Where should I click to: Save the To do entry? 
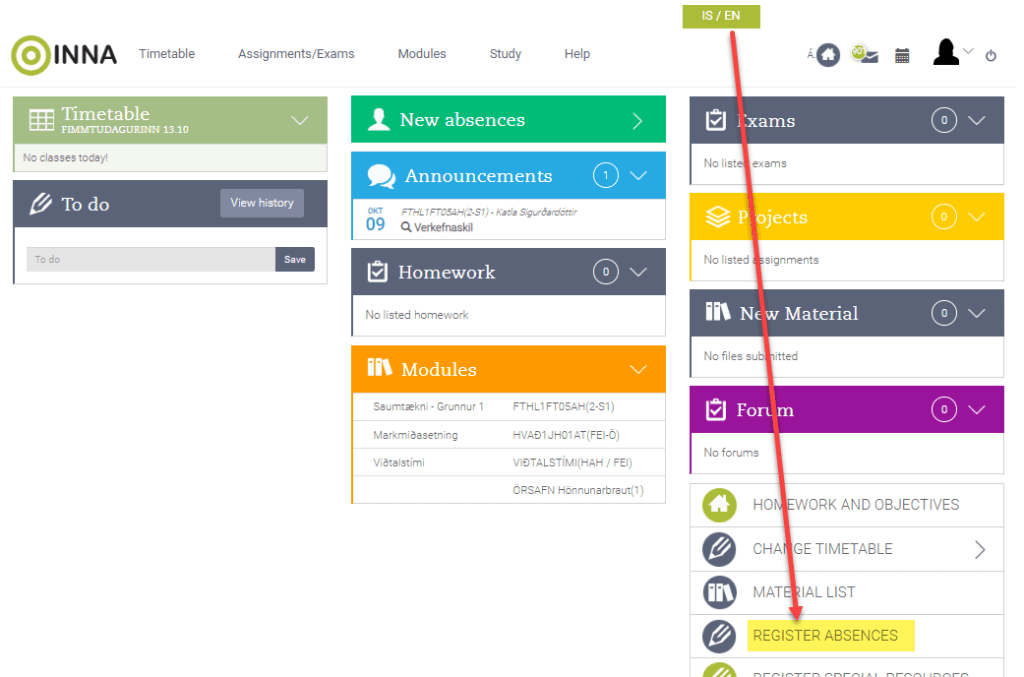click(295, 260)
